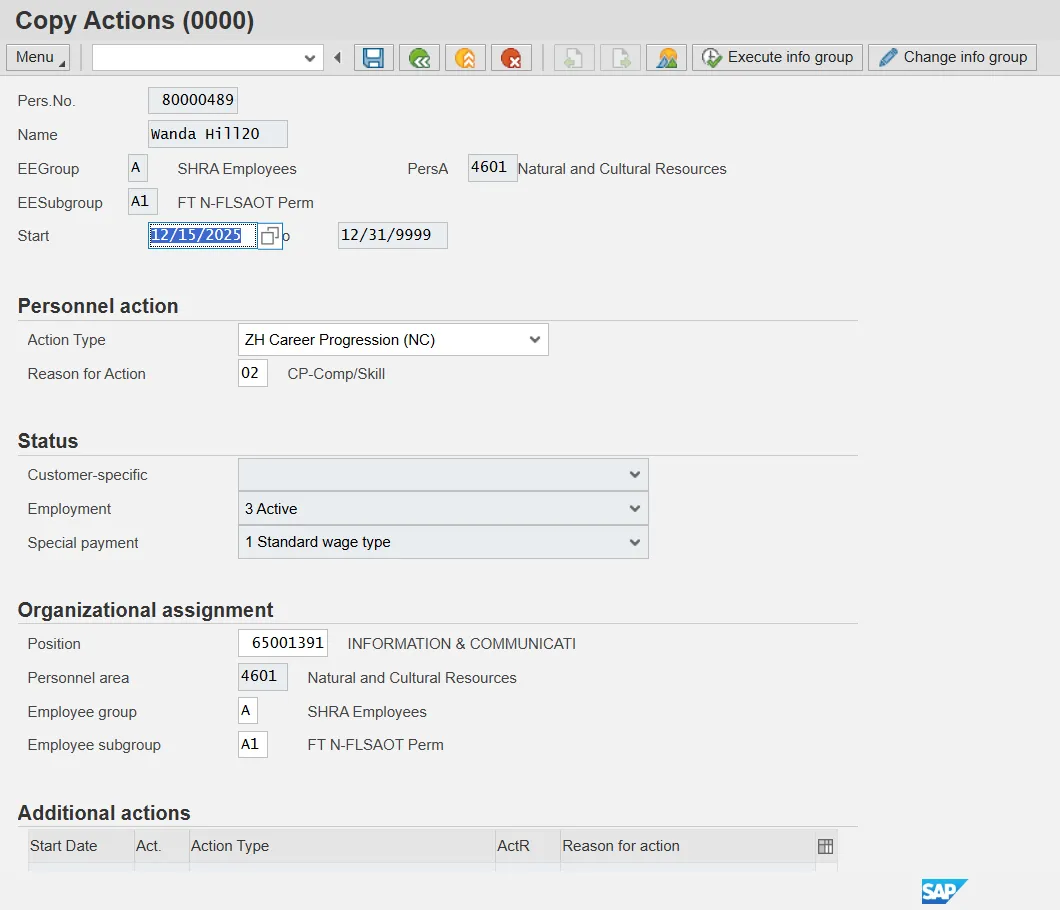Click Execute info group button
Screen dimensions: 1060x910
click(x=777, y=57)
